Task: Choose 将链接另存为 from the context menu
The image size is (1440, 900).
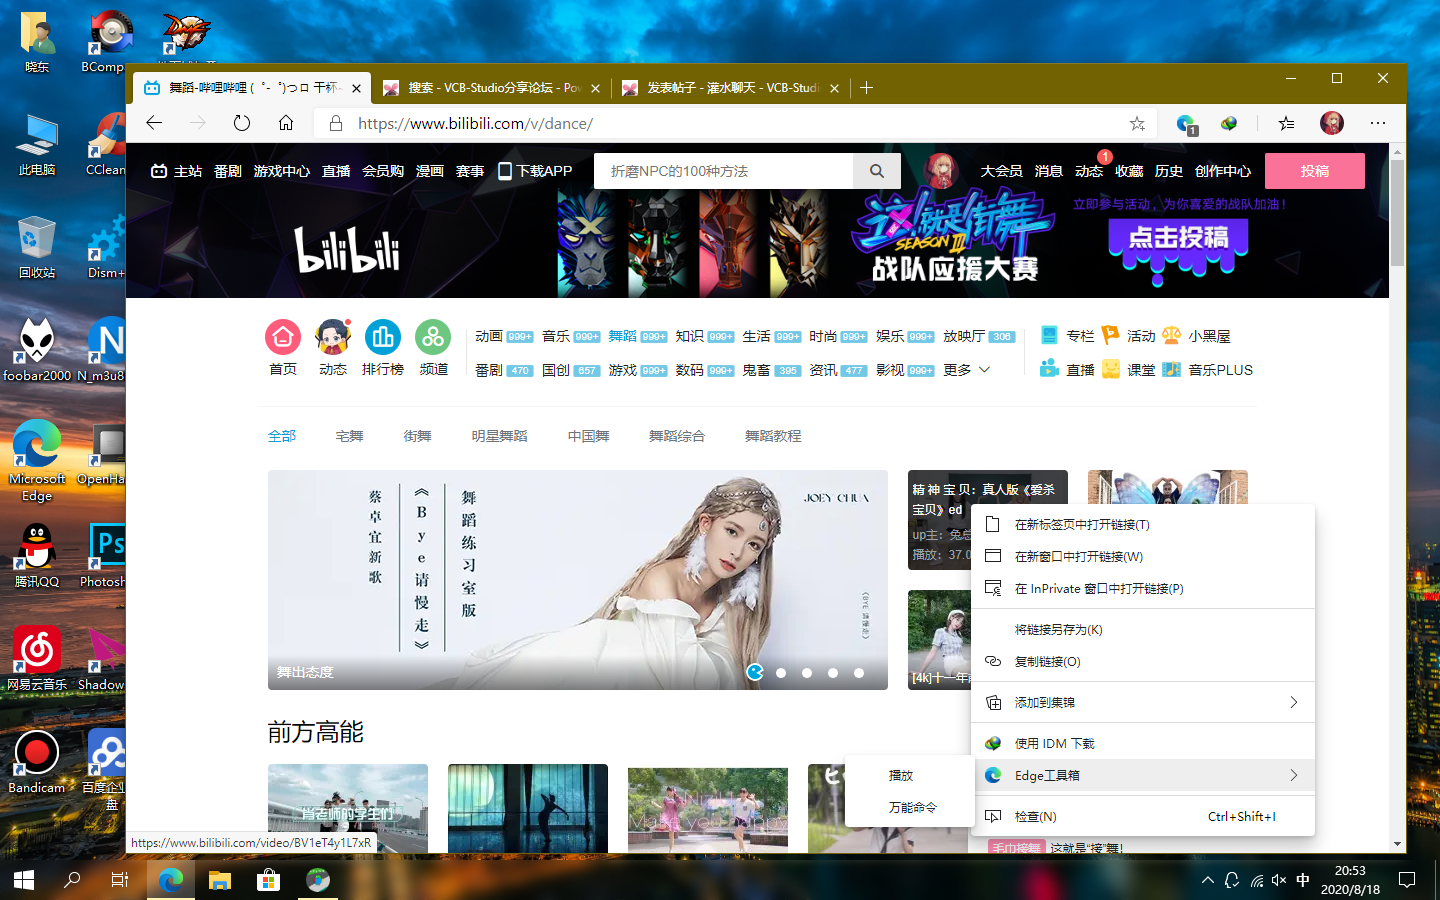Action: pos(1143,630)
